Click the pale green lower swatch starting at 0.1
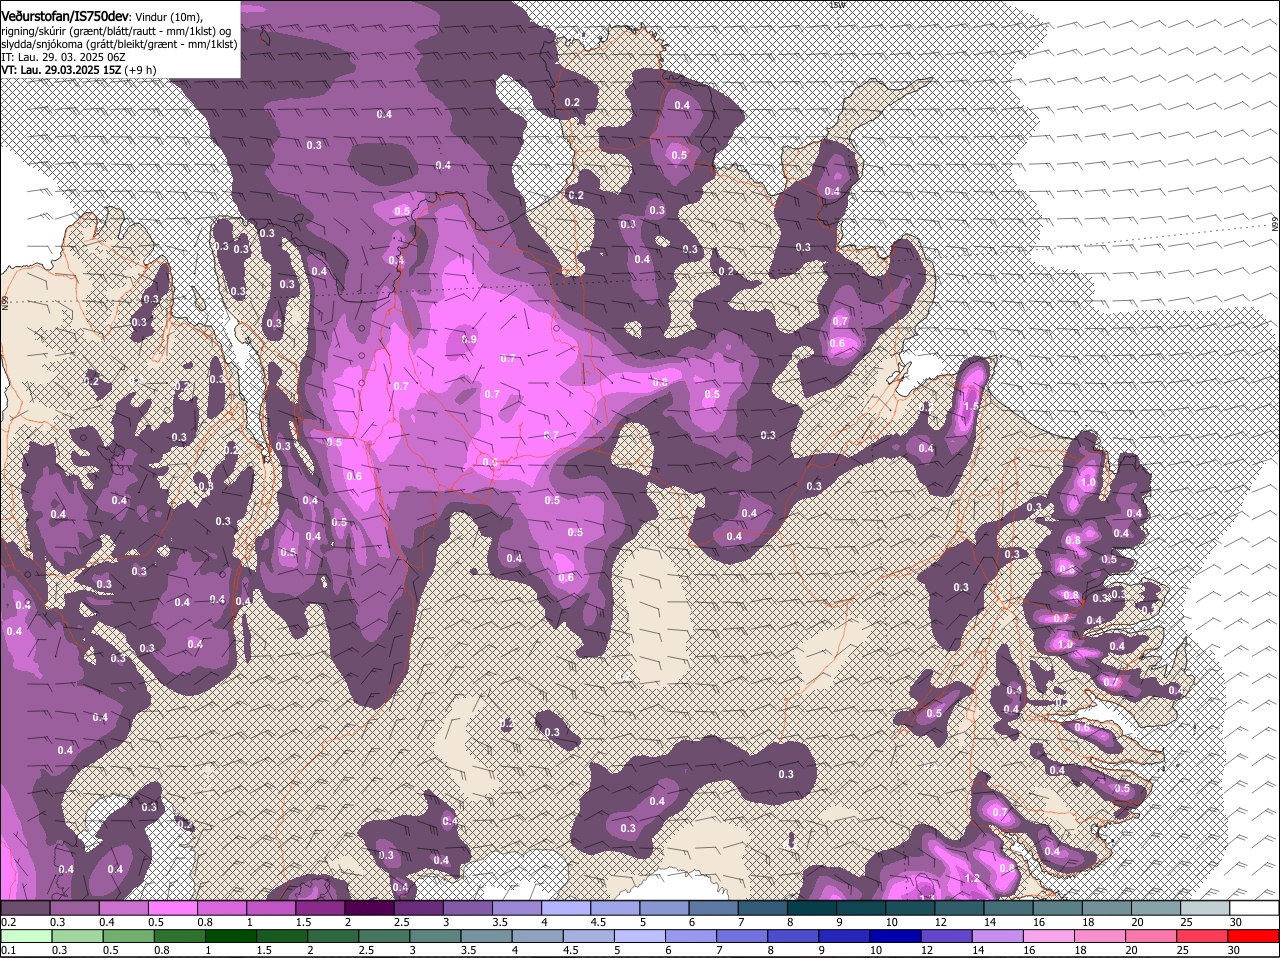The image size is (1280, 958). [x=25, y=936]
